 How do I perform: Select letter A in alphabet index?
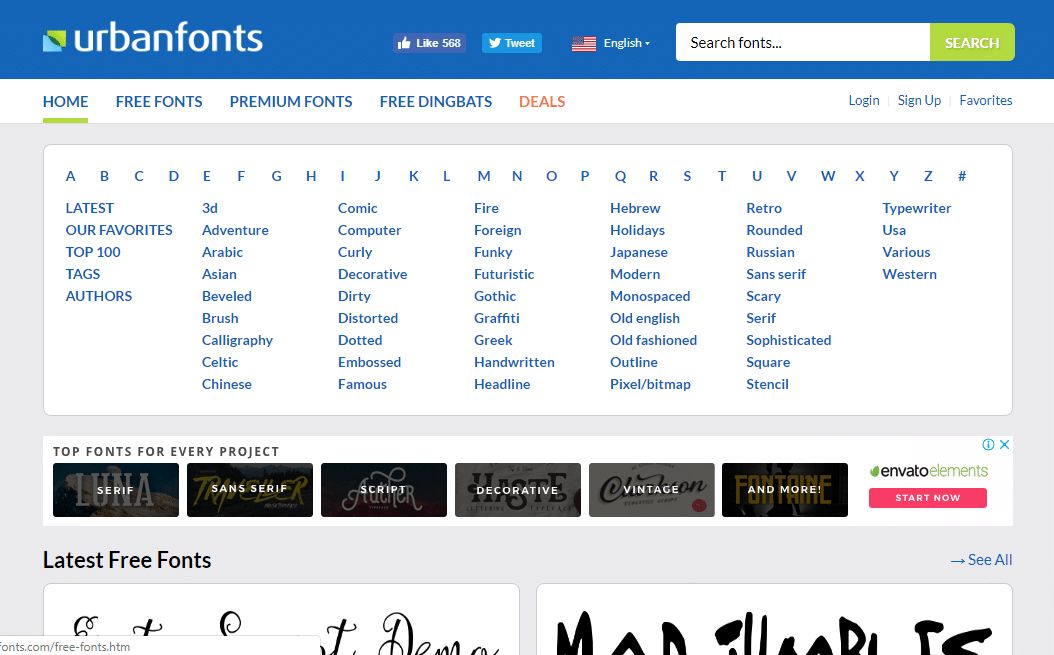[x=71, y=176]
